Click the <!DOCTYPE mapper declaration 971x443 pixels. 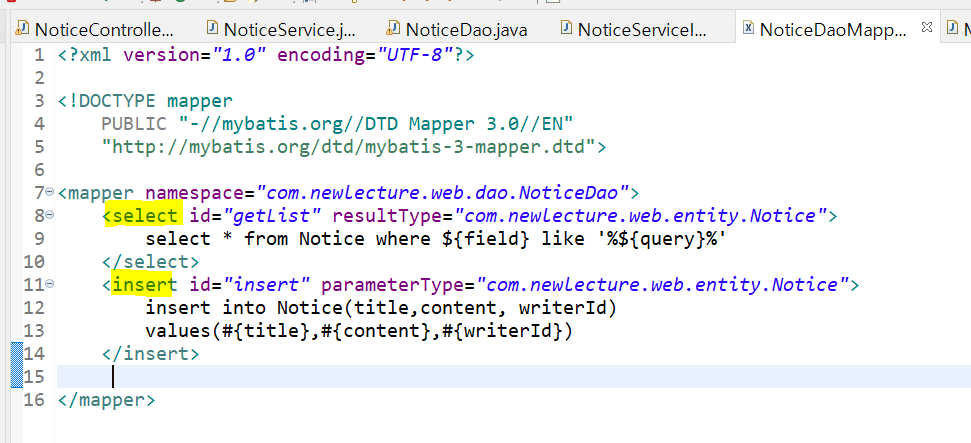[146, 101]
